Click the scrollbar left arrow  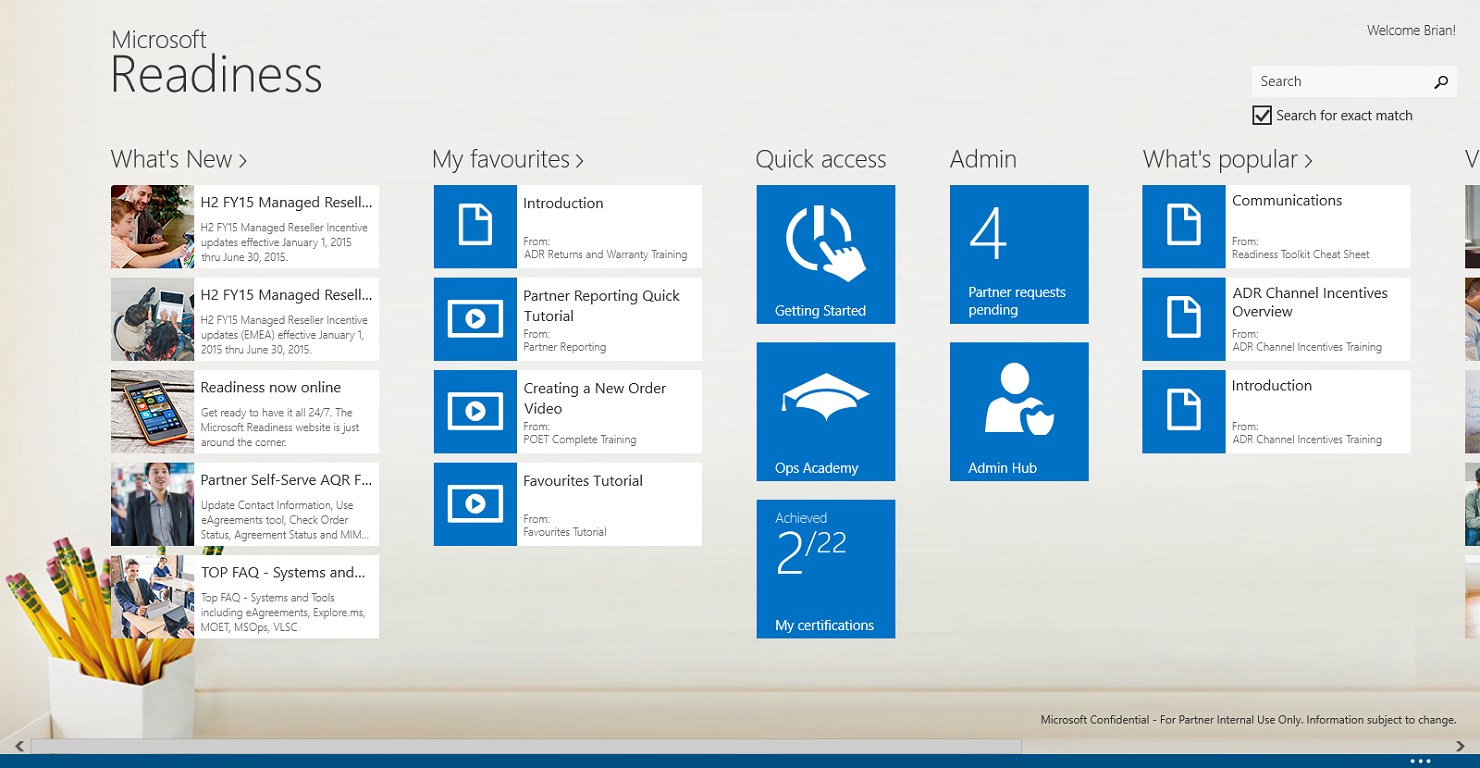pyautogui.click(x=19, y=746)
